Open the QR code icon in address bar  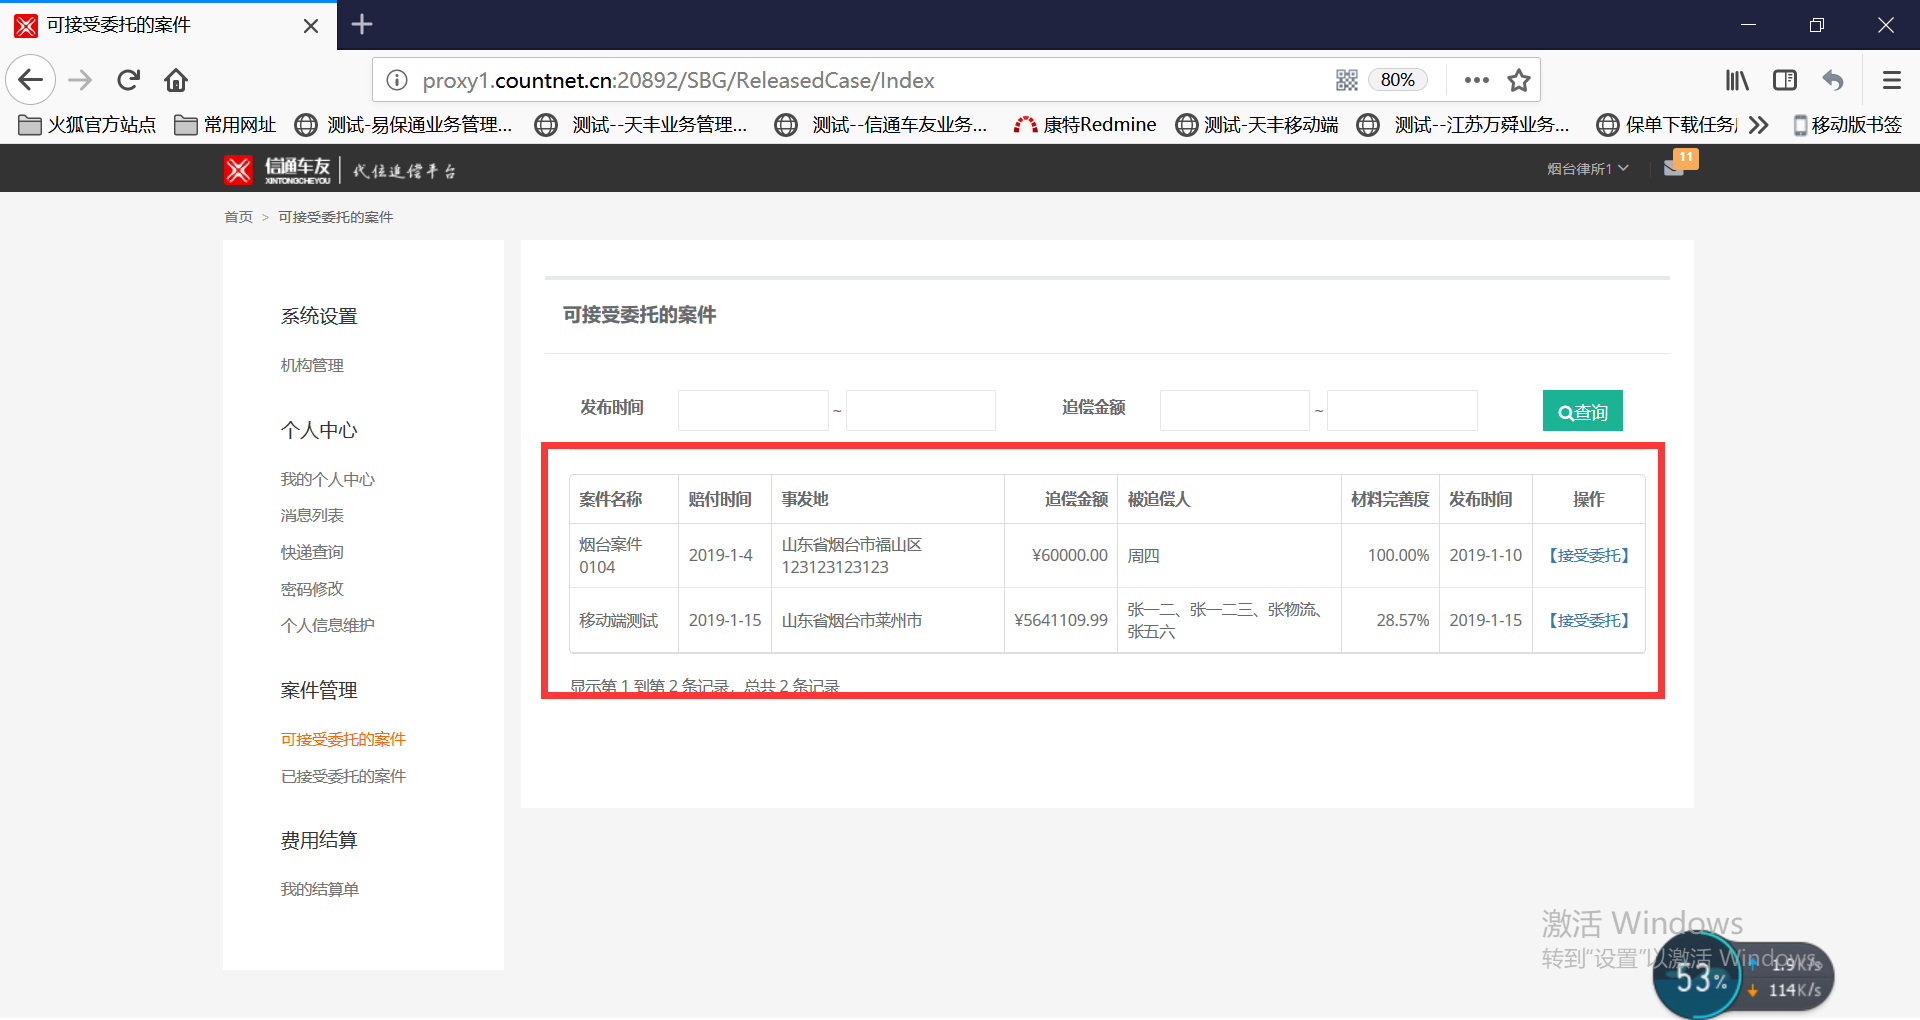coord(1347,80)
